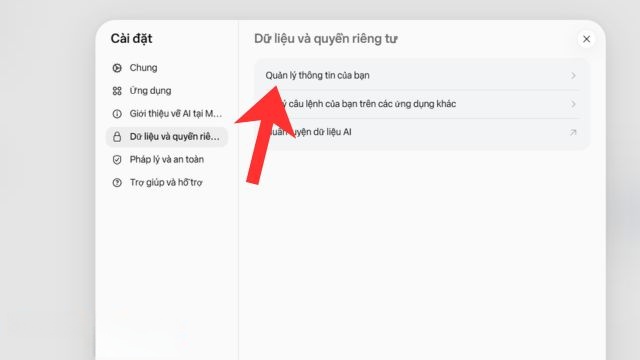Open Giới thiệu về AI tại M... section
This screenshot has width=640, height=360.
click(167, 113)
